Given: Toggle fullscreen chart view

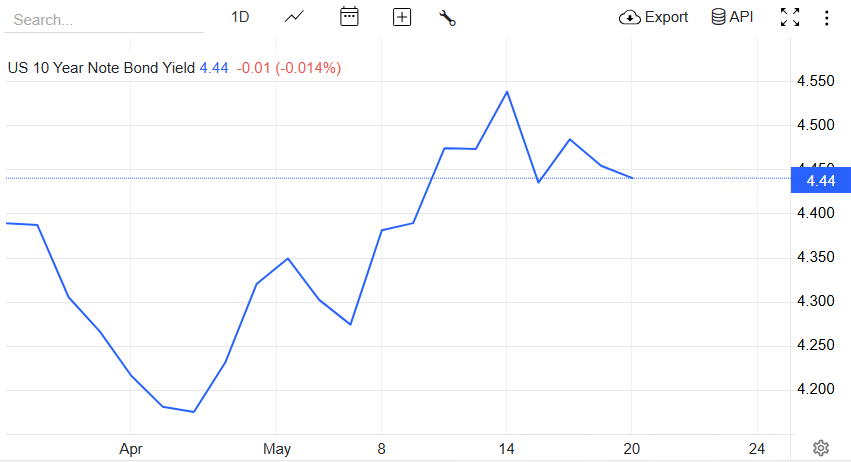Looking at the screenshot, I should coord(790,17).
